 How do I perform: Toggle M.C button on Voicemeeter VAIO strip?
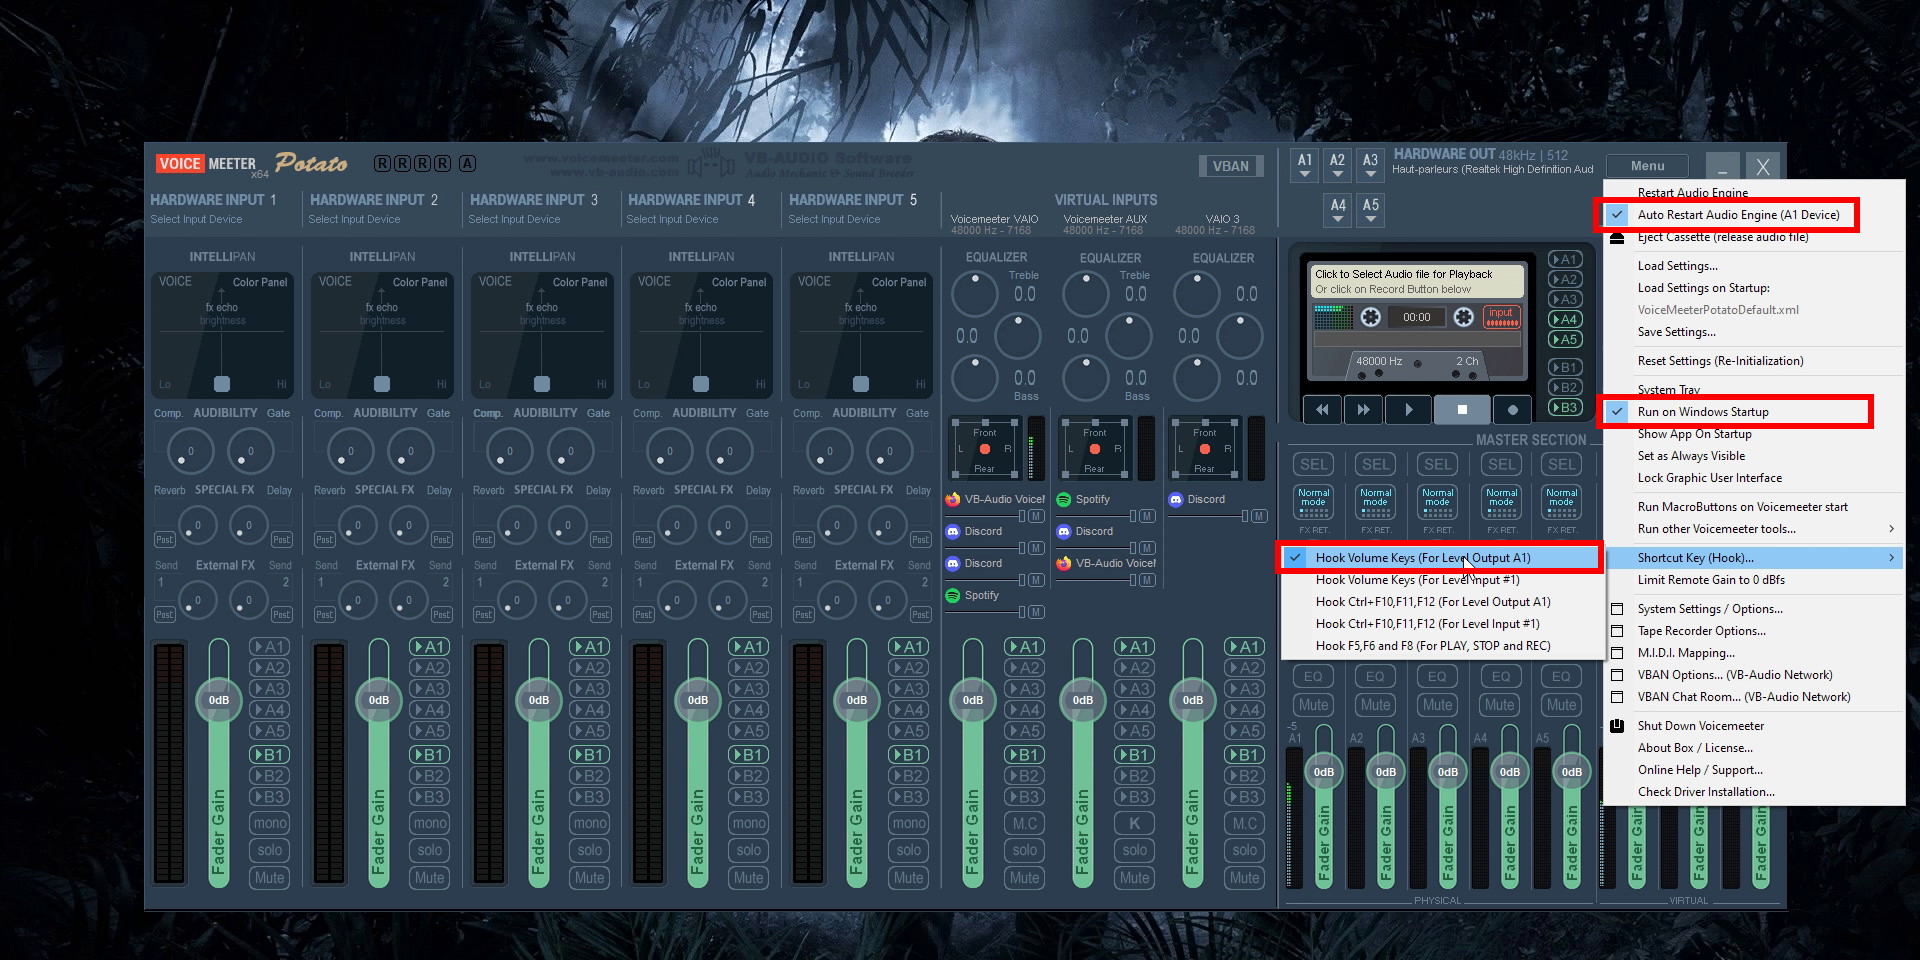(x=1025, y=823)
